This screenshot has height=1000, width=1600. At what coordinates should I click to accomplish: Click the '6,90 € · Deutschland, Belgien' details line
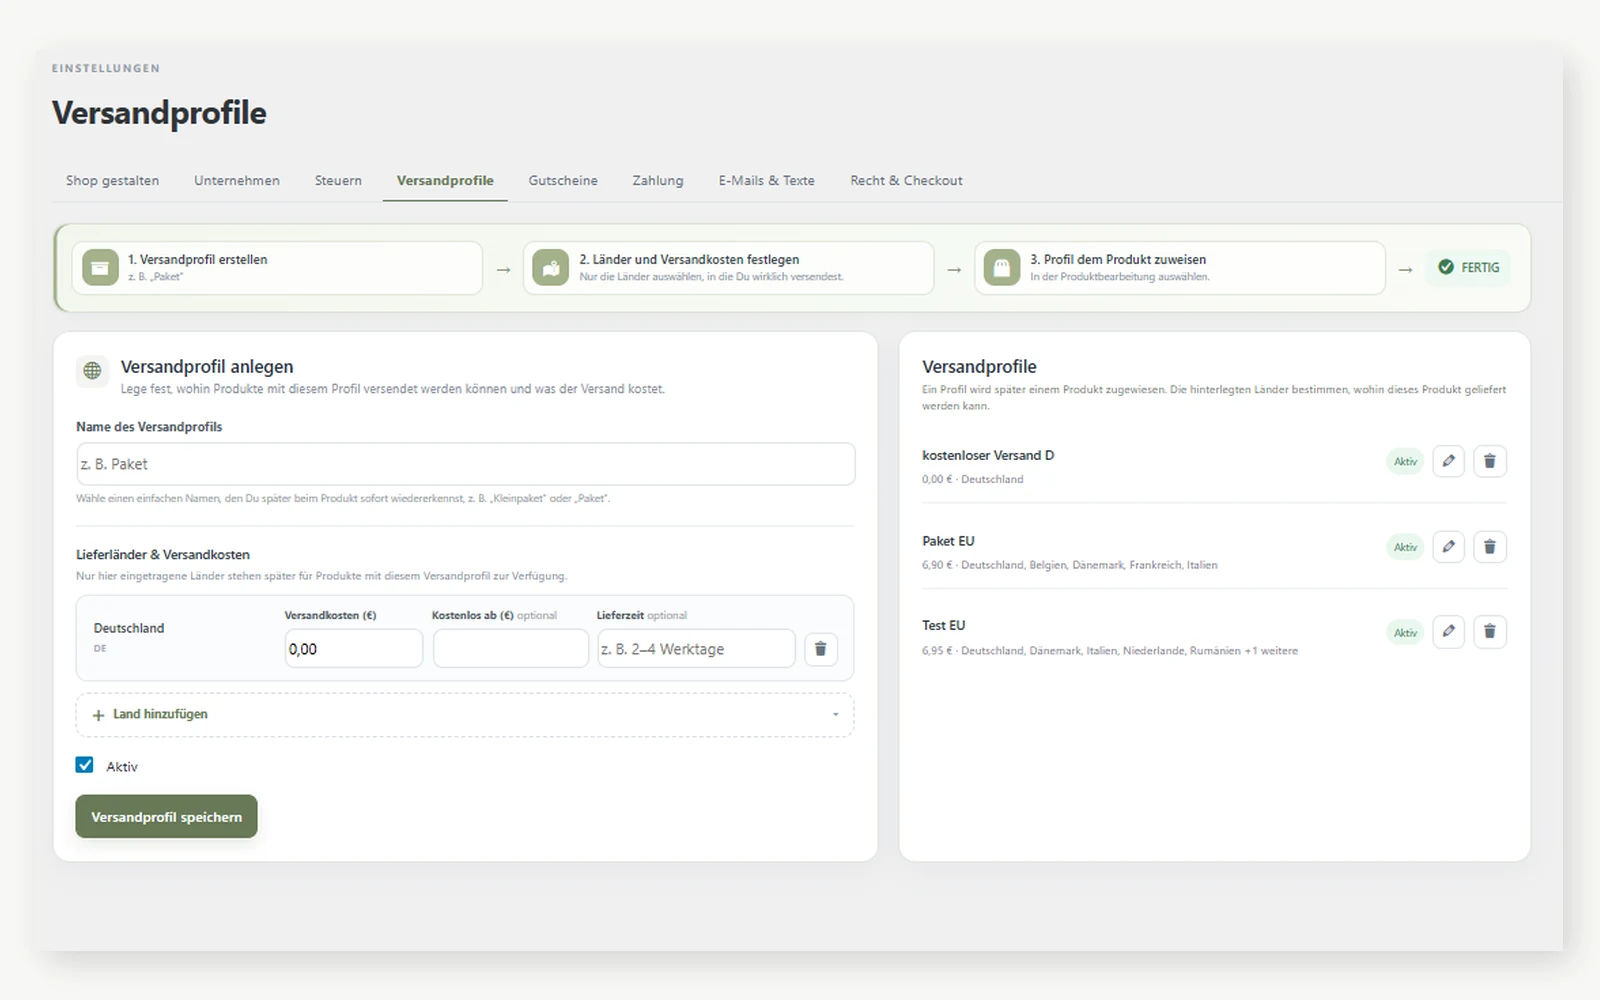pos(1070,565)
